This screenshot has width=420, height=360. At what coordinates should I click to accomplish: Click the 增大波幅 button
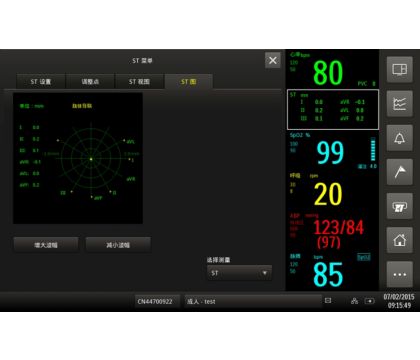(46, 245)
